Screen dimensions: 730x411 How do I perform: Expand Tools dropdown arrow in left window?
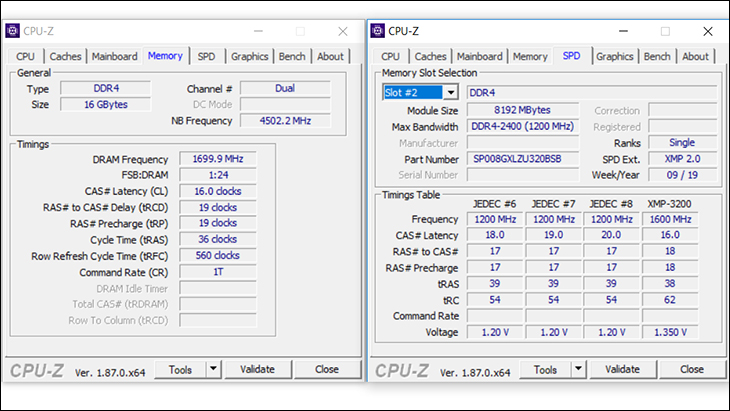click(213, 370)
